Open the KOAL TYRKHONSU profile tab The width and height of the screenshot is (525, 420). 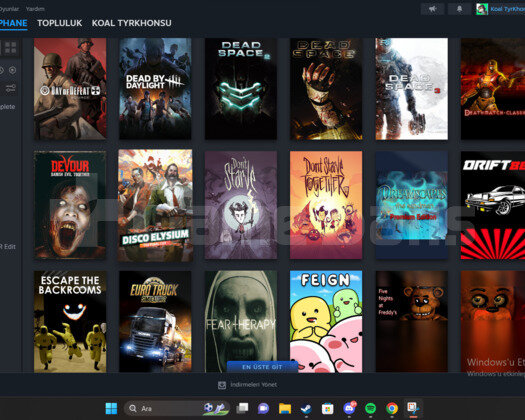[x=132, y=23]
